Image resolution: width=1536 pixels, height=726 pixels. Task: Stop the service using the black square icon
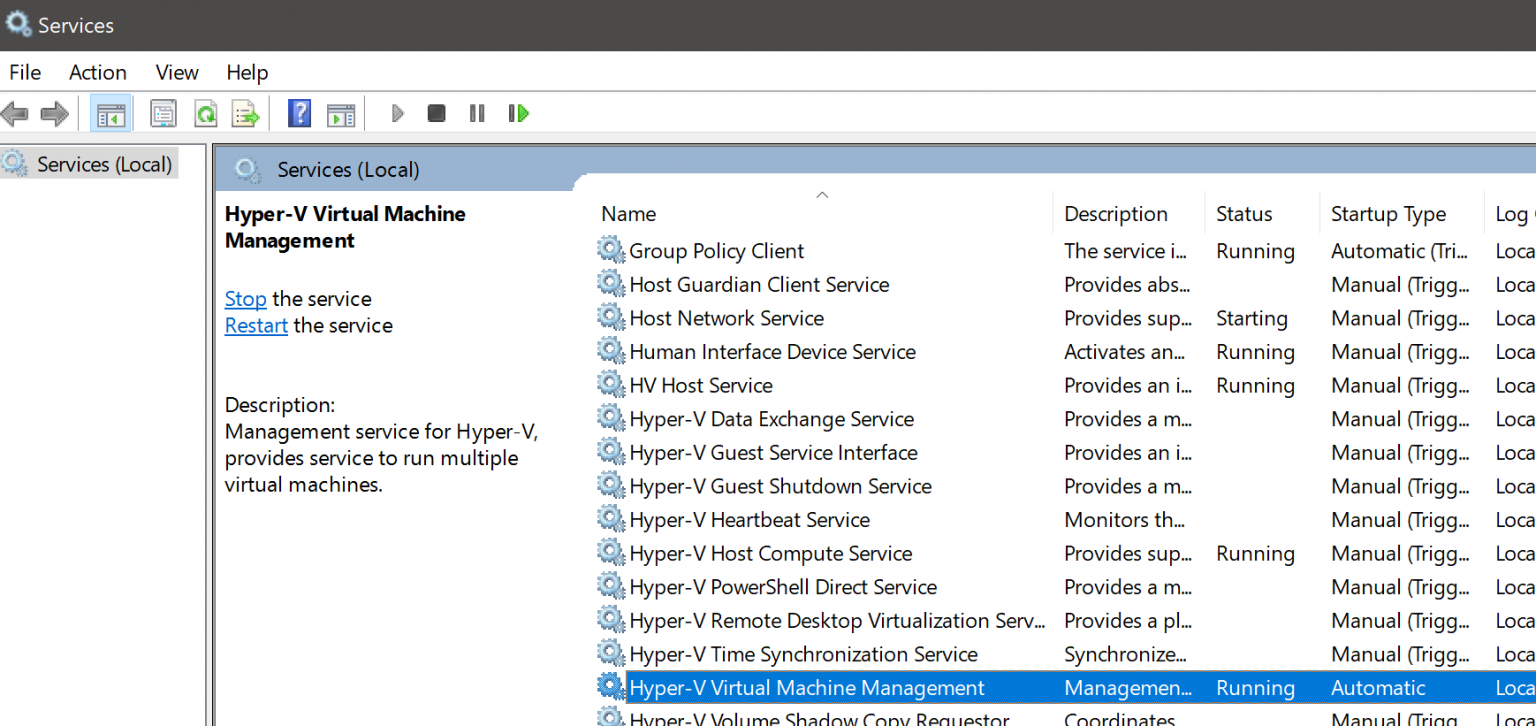436,113
